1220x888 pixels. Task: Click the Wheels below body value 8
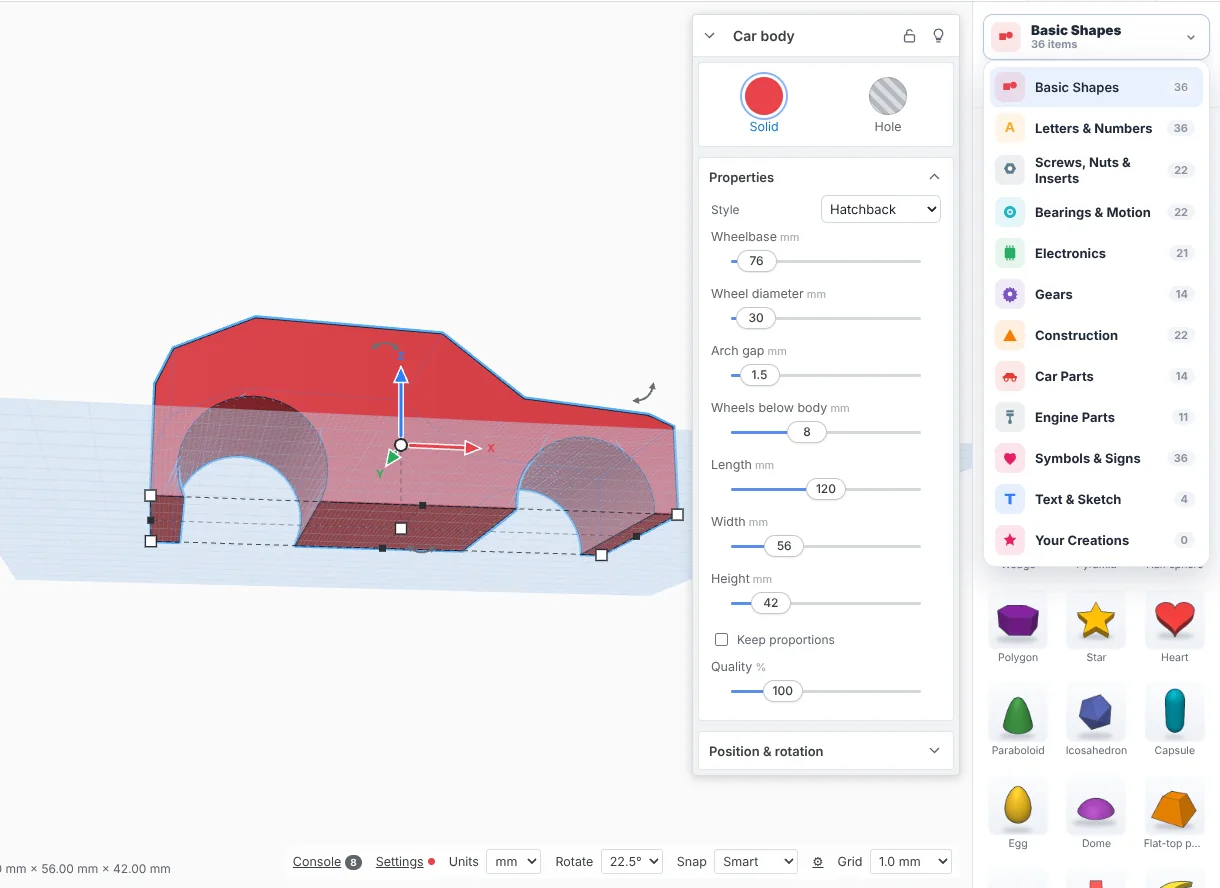807,432
